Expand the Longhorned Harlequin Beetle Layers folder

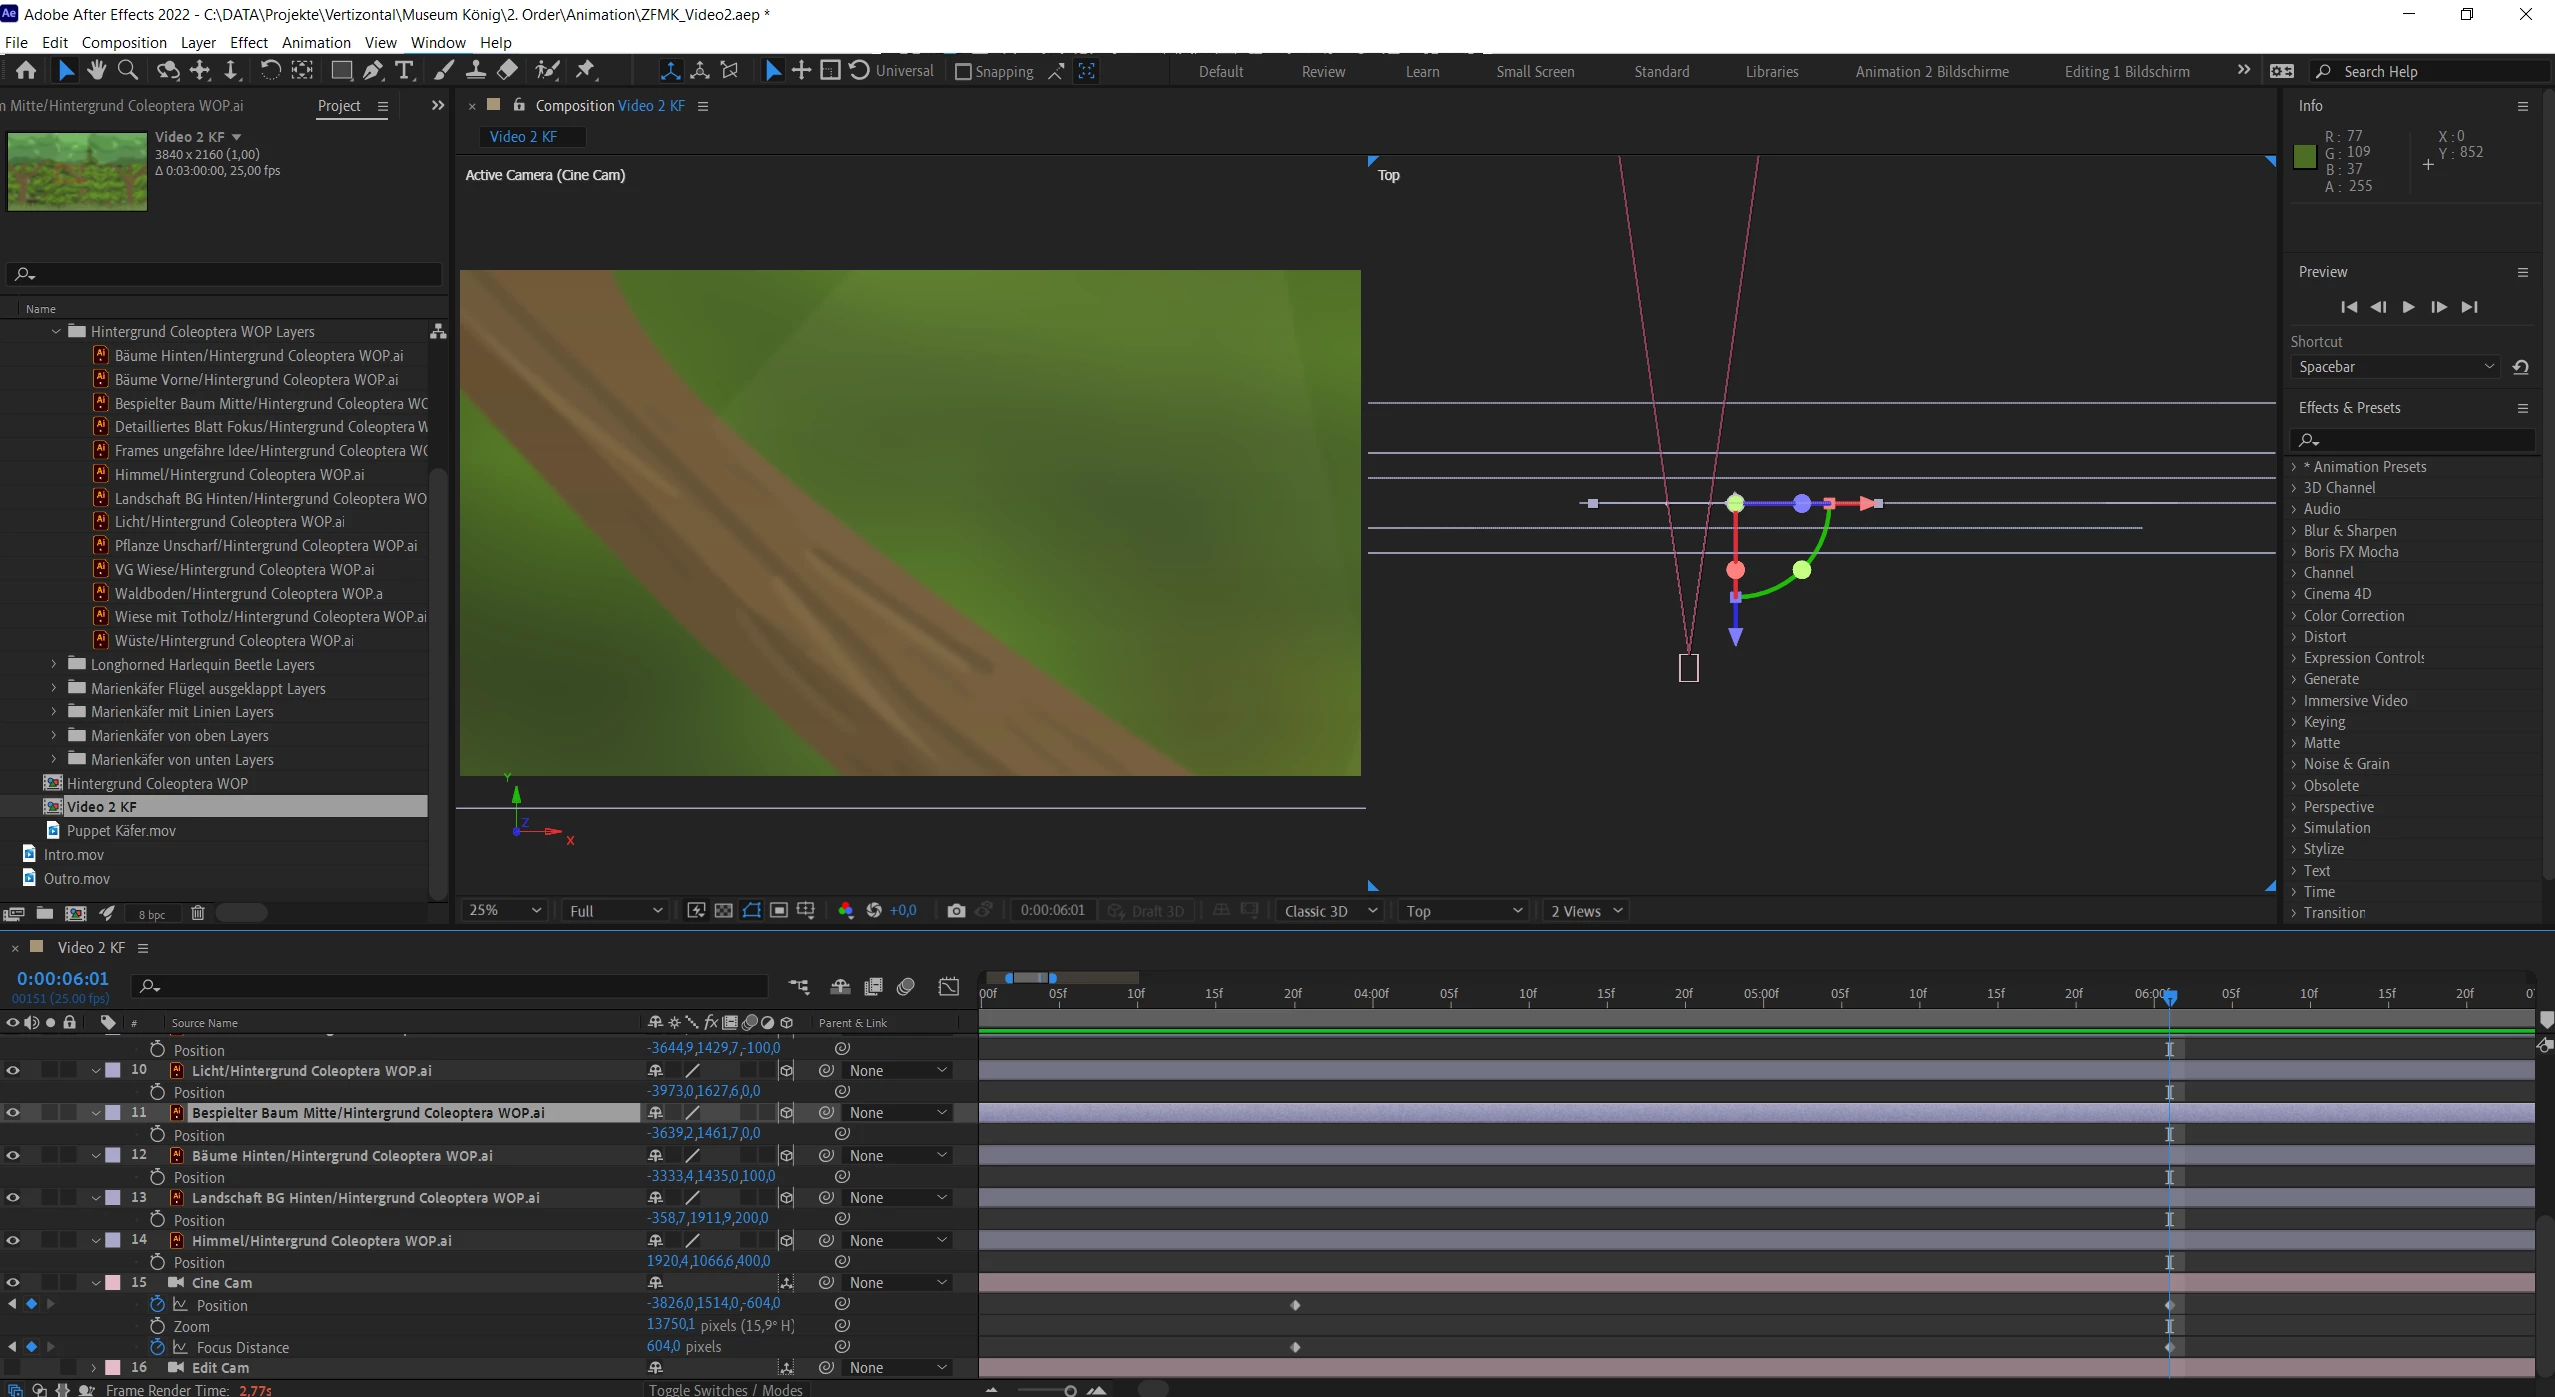pos(54,664)
